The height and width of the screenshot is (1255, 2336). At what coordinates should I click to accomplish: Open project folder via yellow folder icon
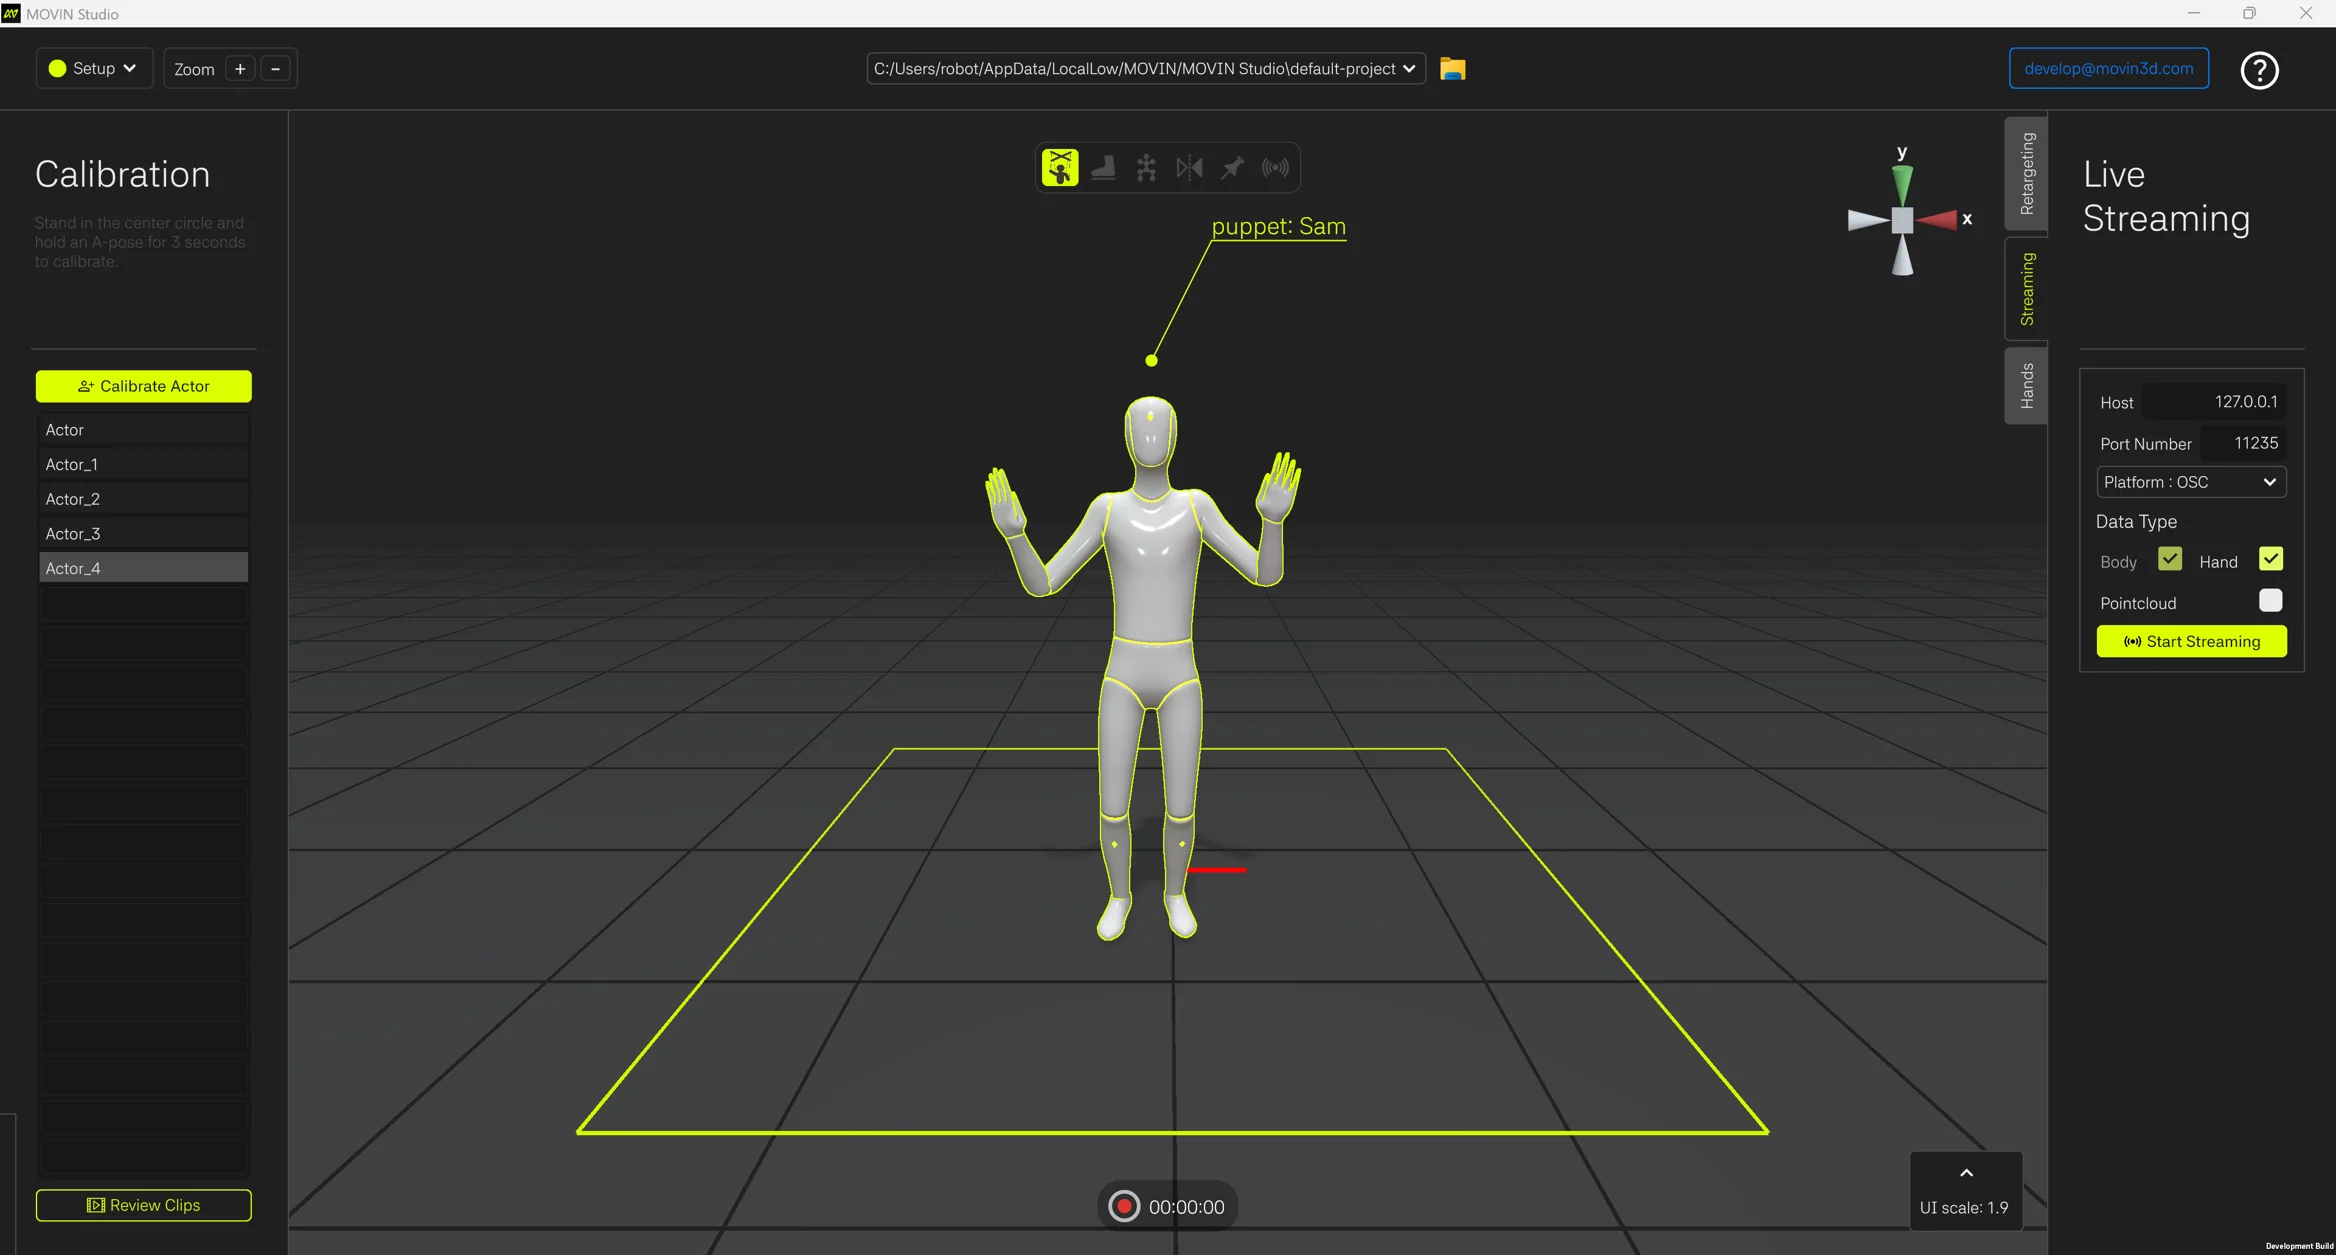click(x=1452, y=69)
